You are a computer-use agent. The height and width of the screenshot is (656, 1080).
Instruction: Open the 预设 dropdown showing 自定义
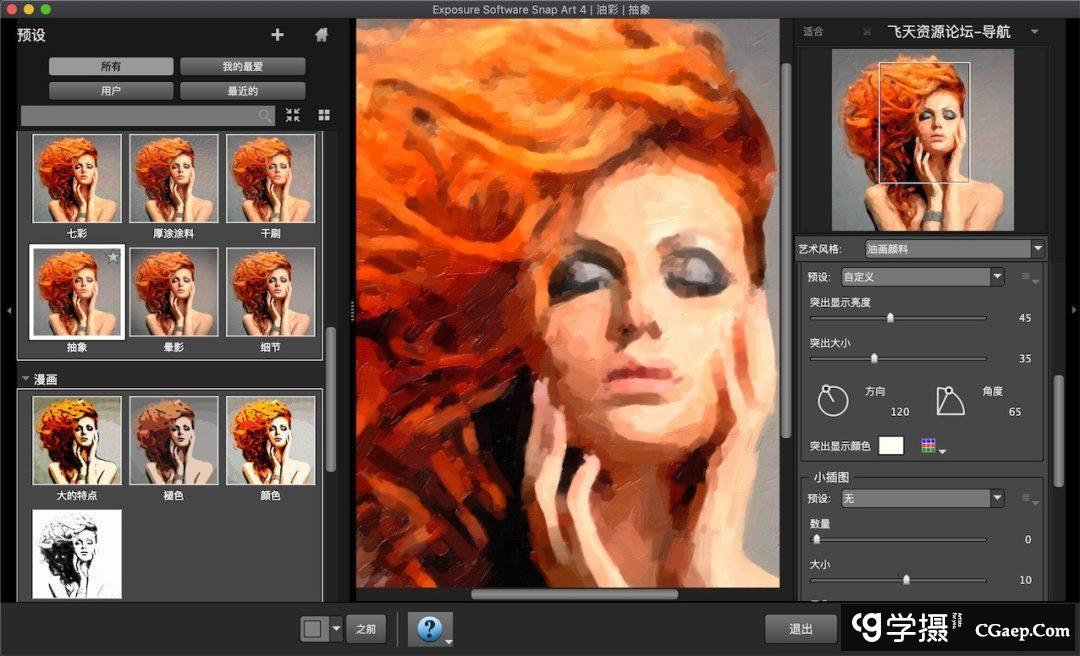tap(921, 277)
